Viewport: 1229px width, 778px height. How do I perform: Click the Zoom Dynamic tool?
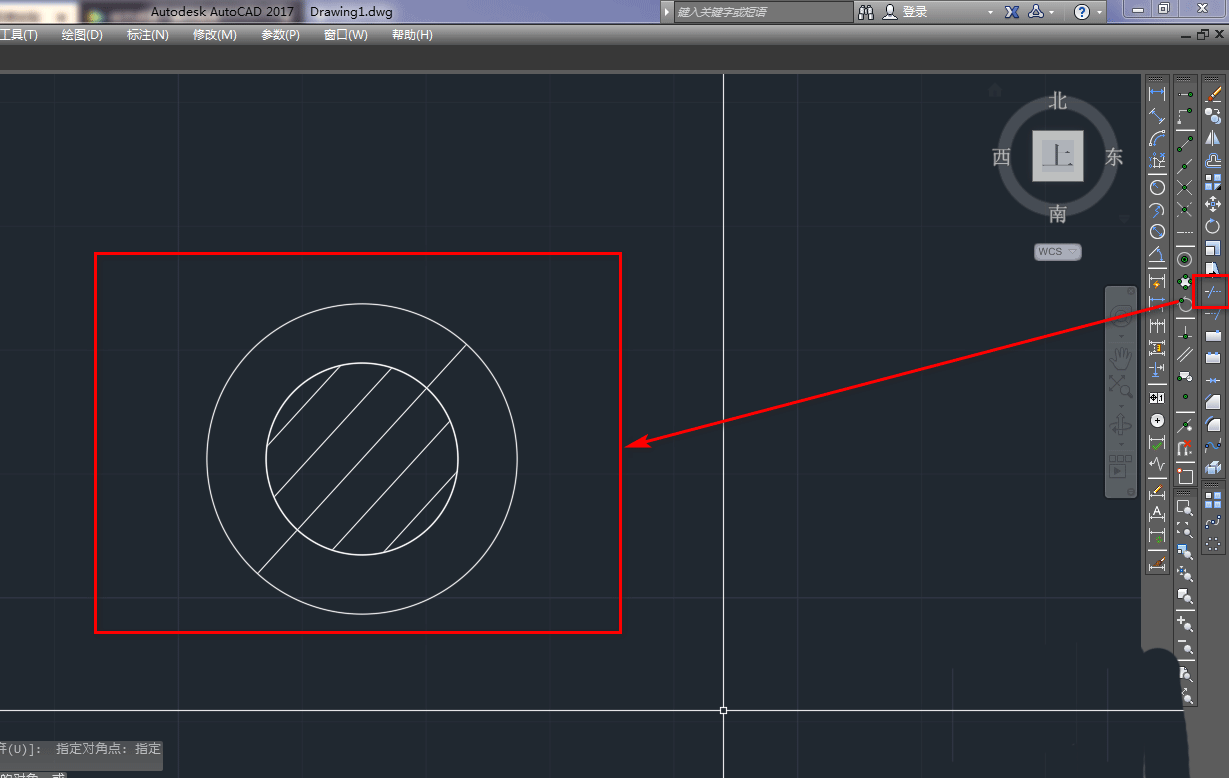1185,528
